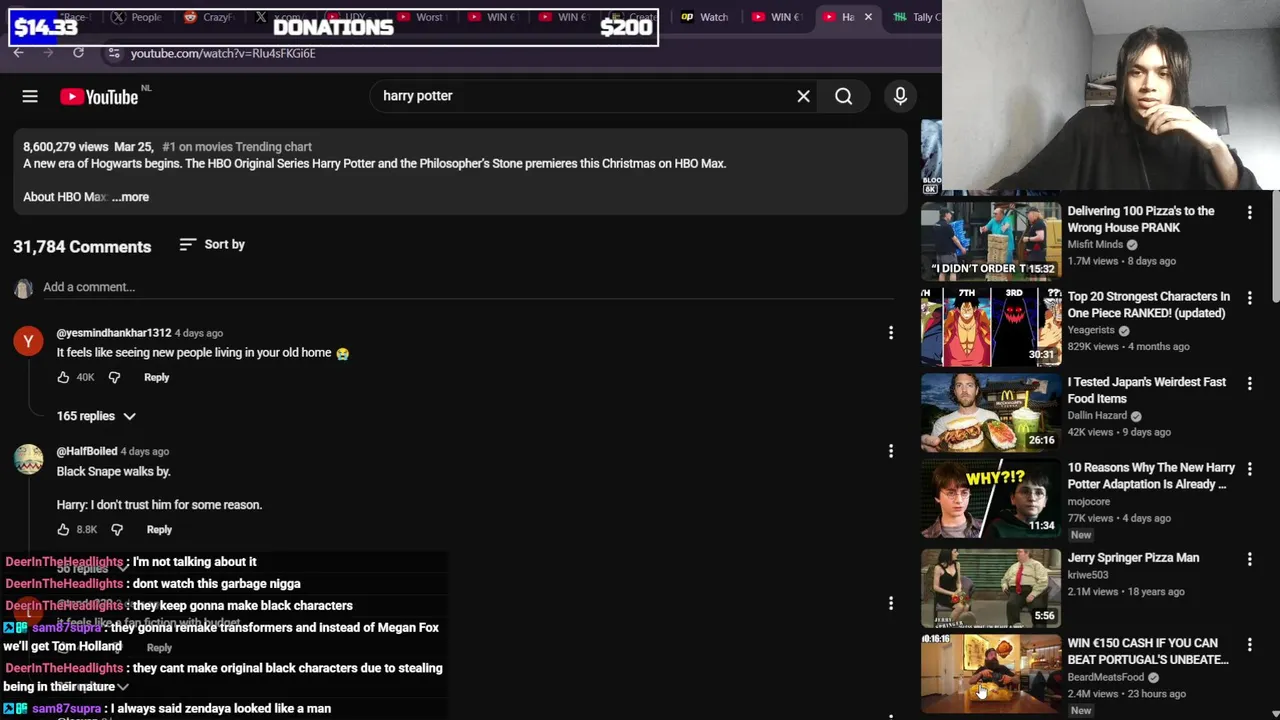Like the yesmindhankhar1312 comment
The height and width of the screenshot is (720, 1280).
(x=63, y=377)
